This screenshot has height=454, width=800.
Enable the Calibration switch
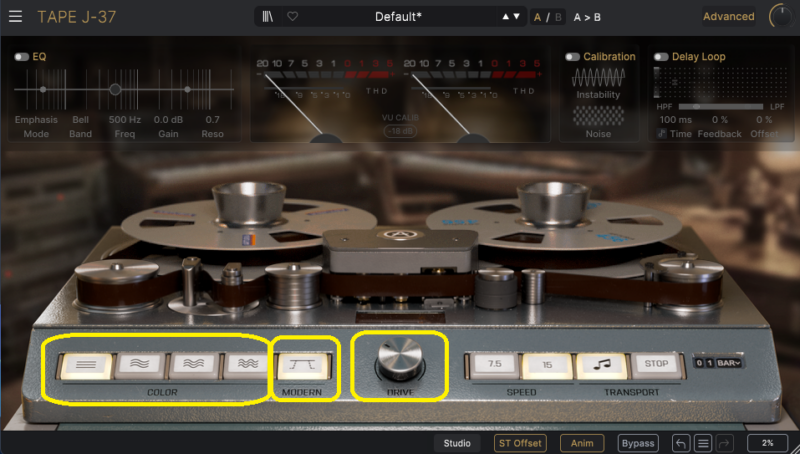click(x=573, y=57)
